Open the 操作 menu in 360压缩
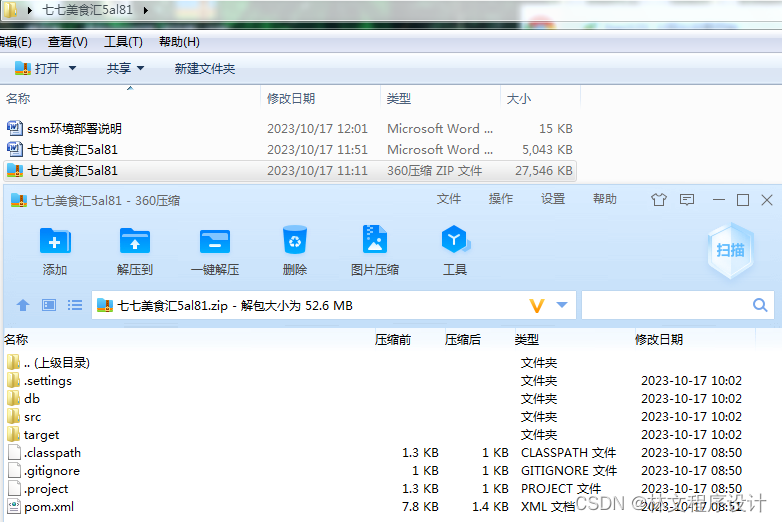This screenshot has width=782, height=522. point(501,199)
